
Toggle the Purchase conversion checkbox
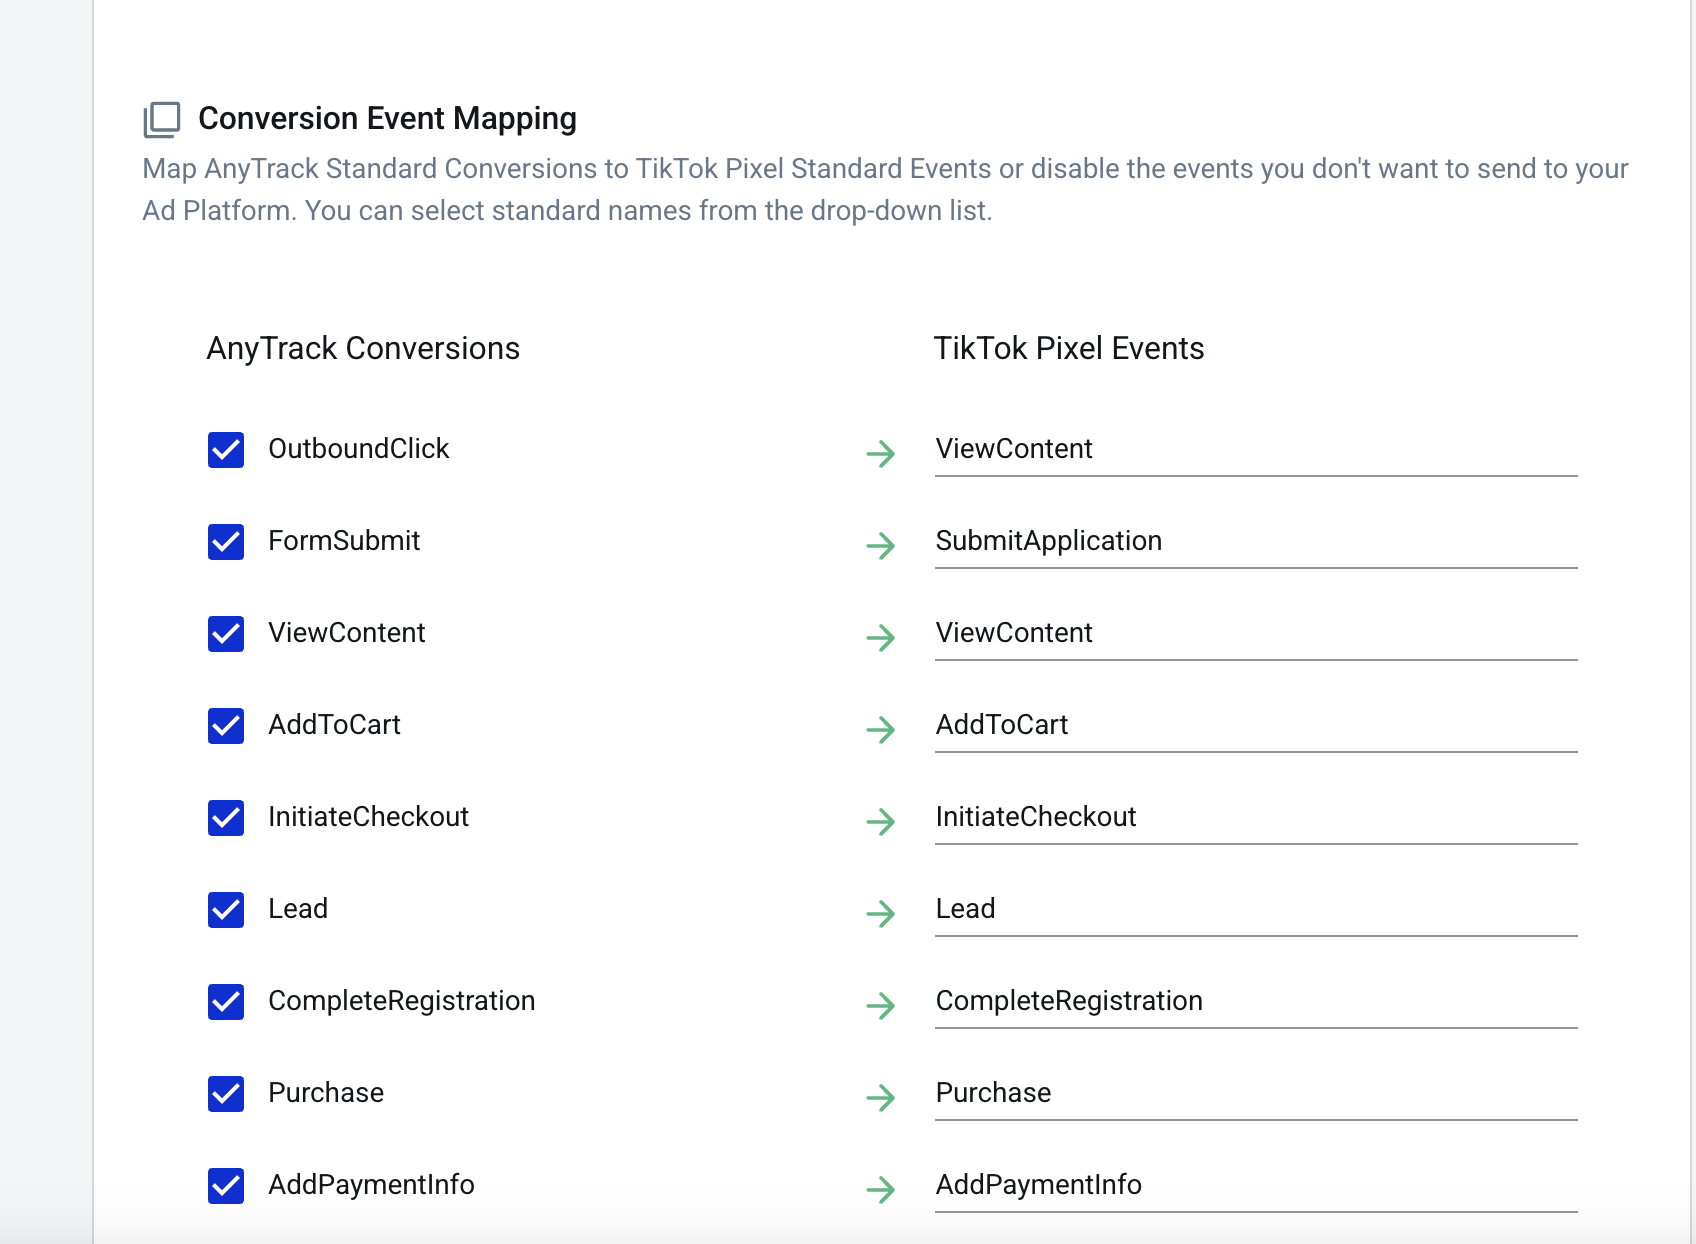tap(226, 1094)
